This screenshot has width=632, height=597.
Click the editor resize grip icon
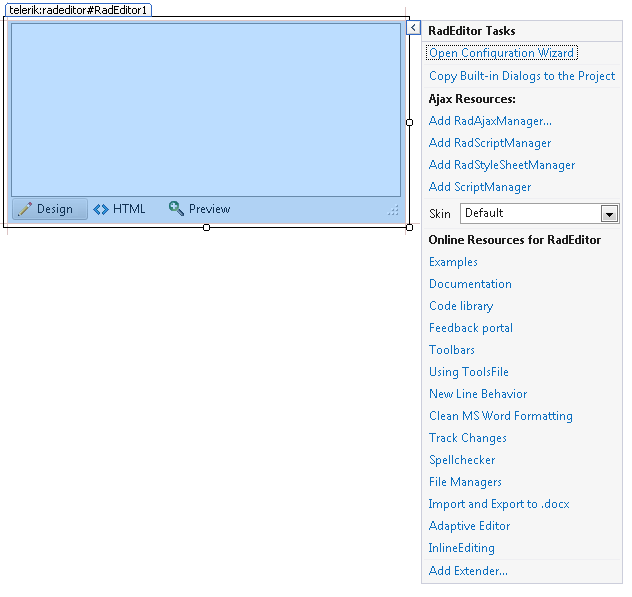coord(393,210)
